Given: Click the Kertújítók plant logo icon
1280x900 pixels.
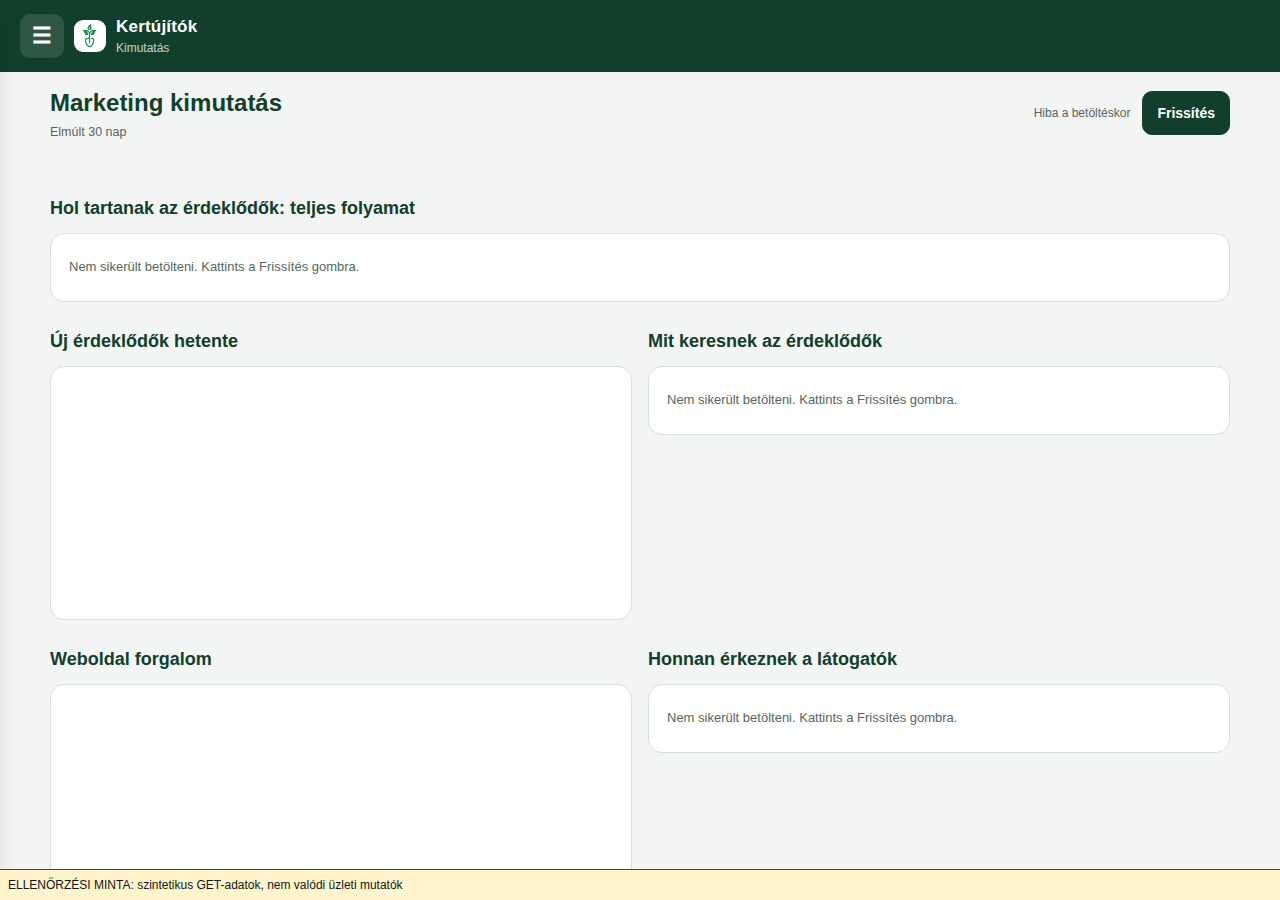Looking at the screenshot, I should [x=90, y=36].
